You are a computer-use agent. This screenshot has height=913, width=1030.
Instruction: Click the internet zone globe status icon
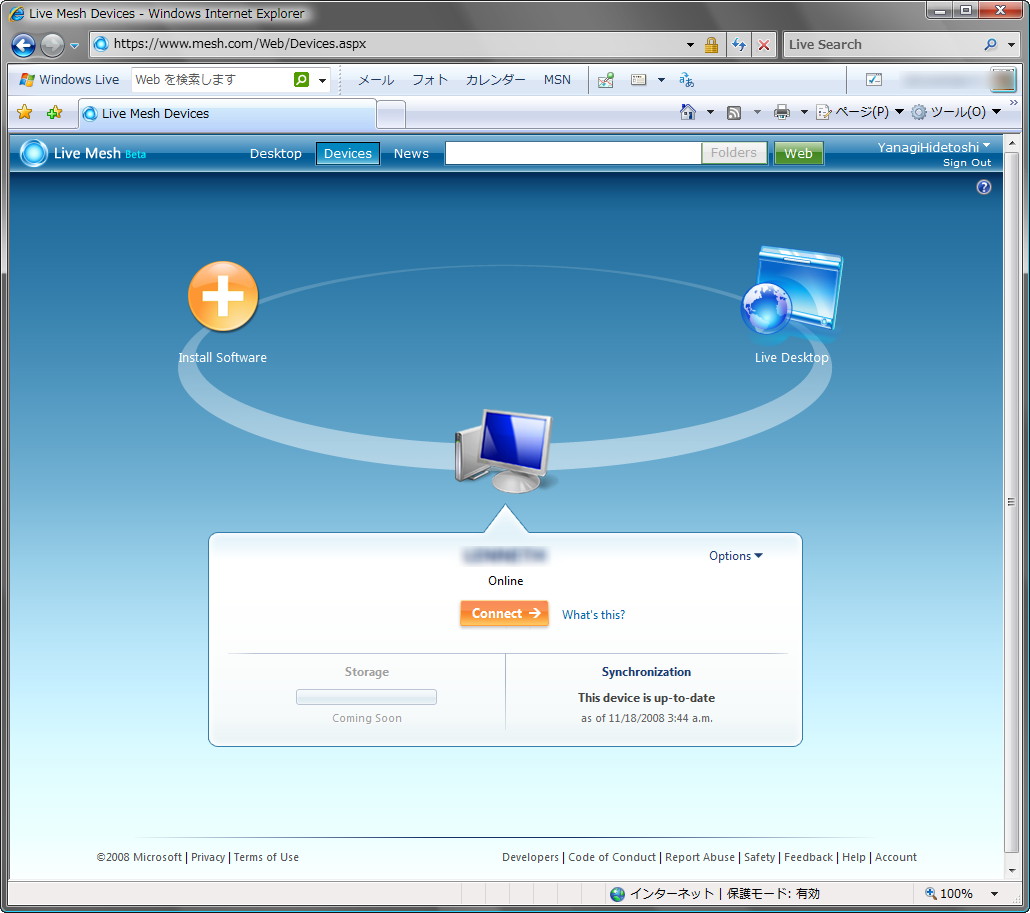(617, 894)
